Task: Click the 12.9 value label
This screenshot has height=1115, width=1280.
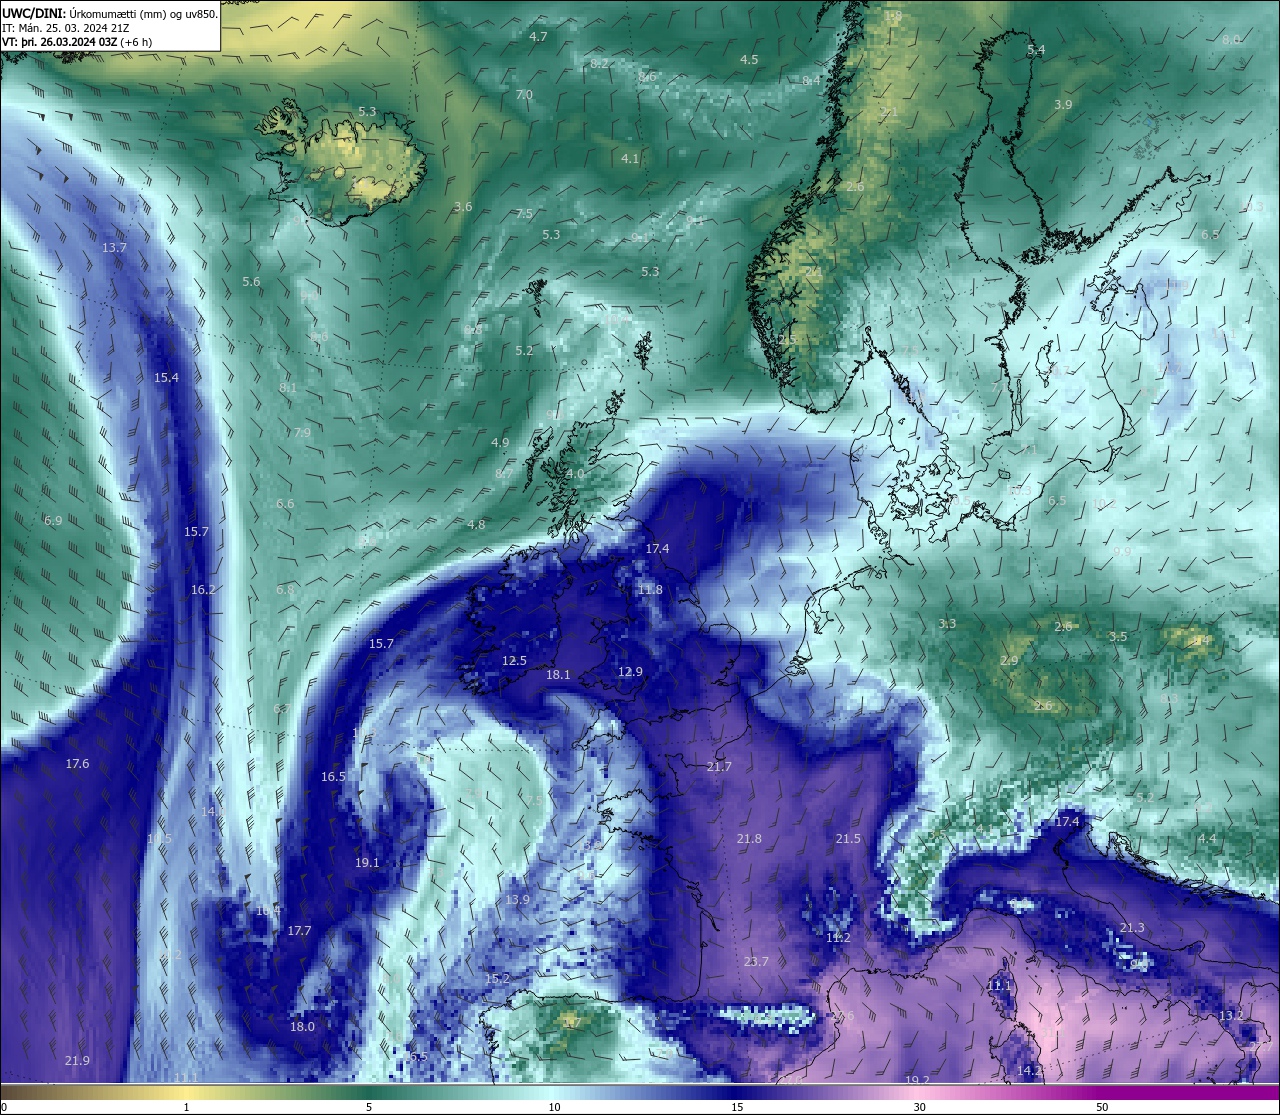Action: [x=630, y=671]
